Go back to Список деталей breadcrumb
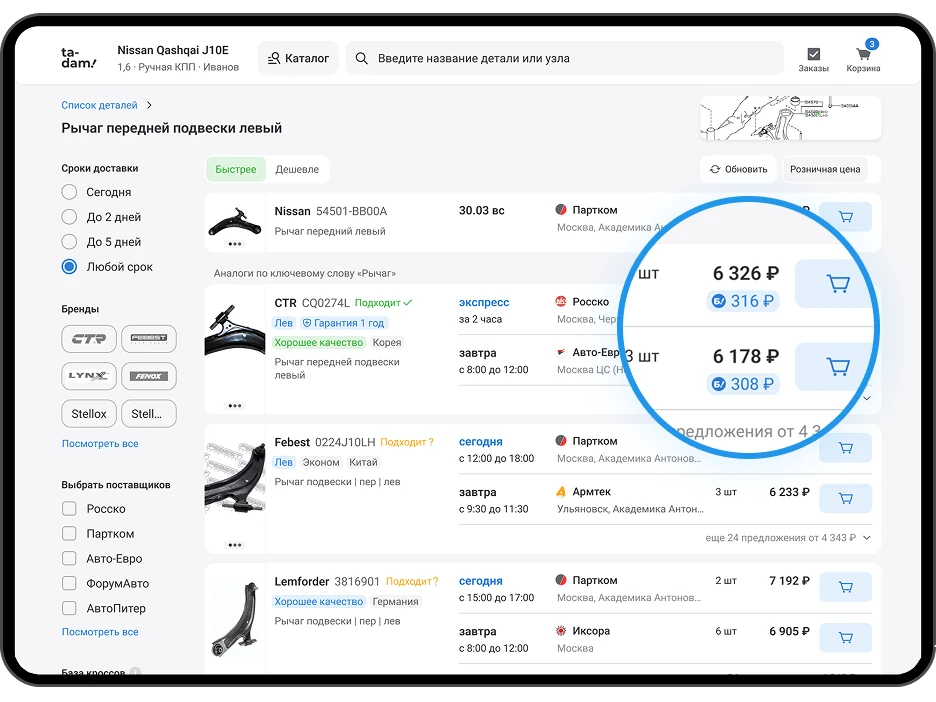936x702 pixels. click(x=99, y=105)
